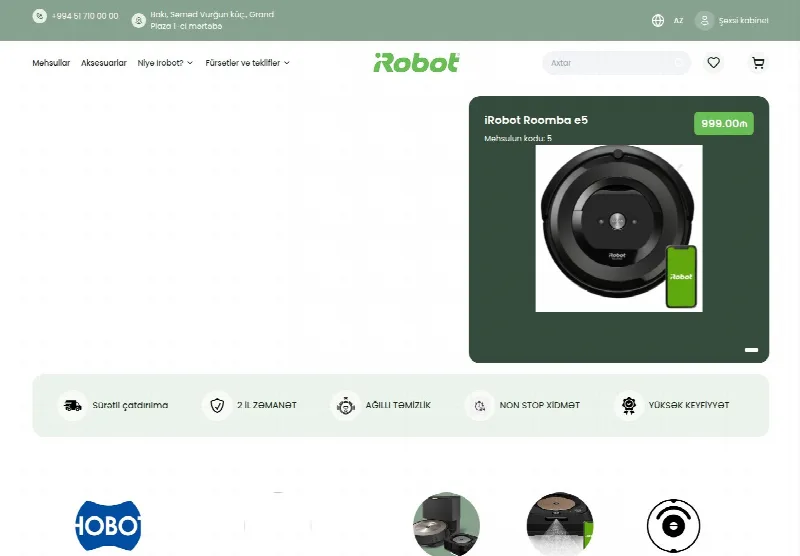Click the phone icon in the top bar
This screenshot has height=556, width=800.
click(x=39, y=16)
